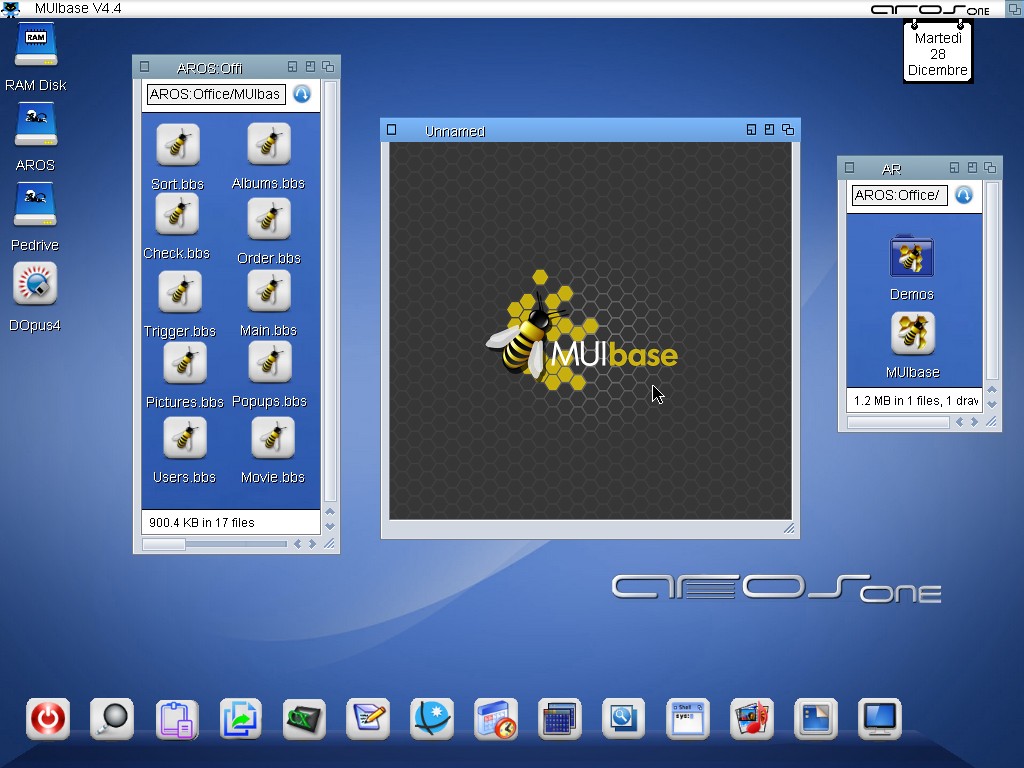Click parent directory button in AROS:Office/ window
The height and width of the screenshot is (768, 1024).
(x=964, y=195)
